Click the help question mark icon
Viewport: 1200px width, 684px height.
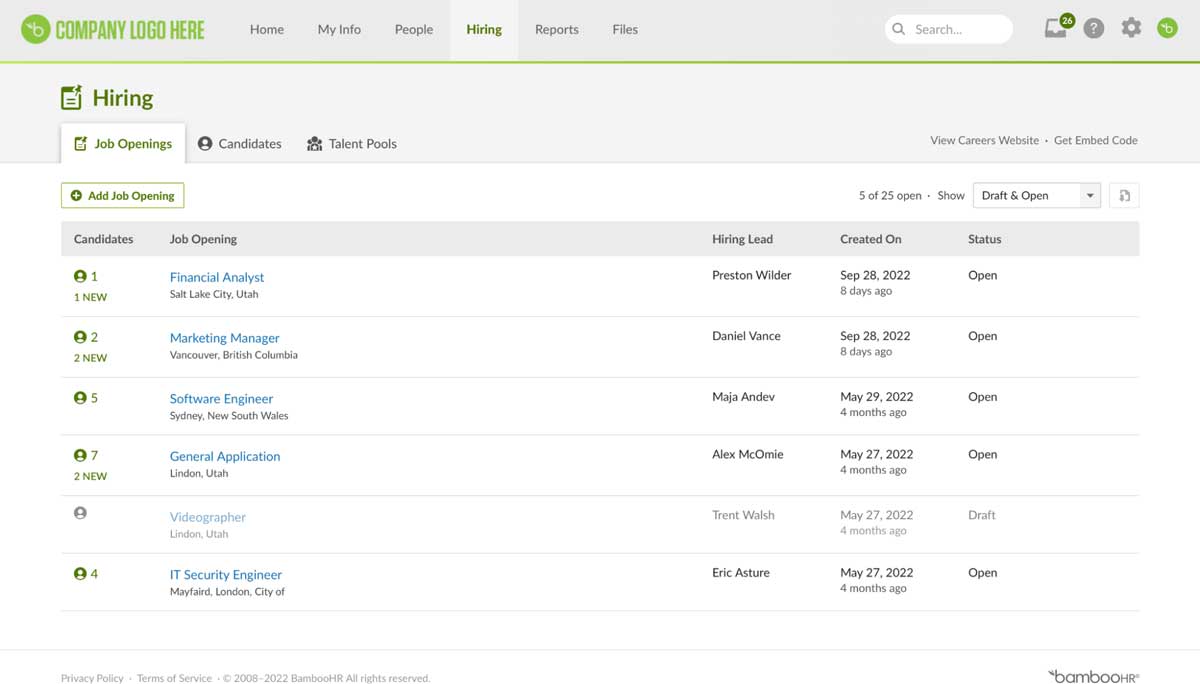1093,28
